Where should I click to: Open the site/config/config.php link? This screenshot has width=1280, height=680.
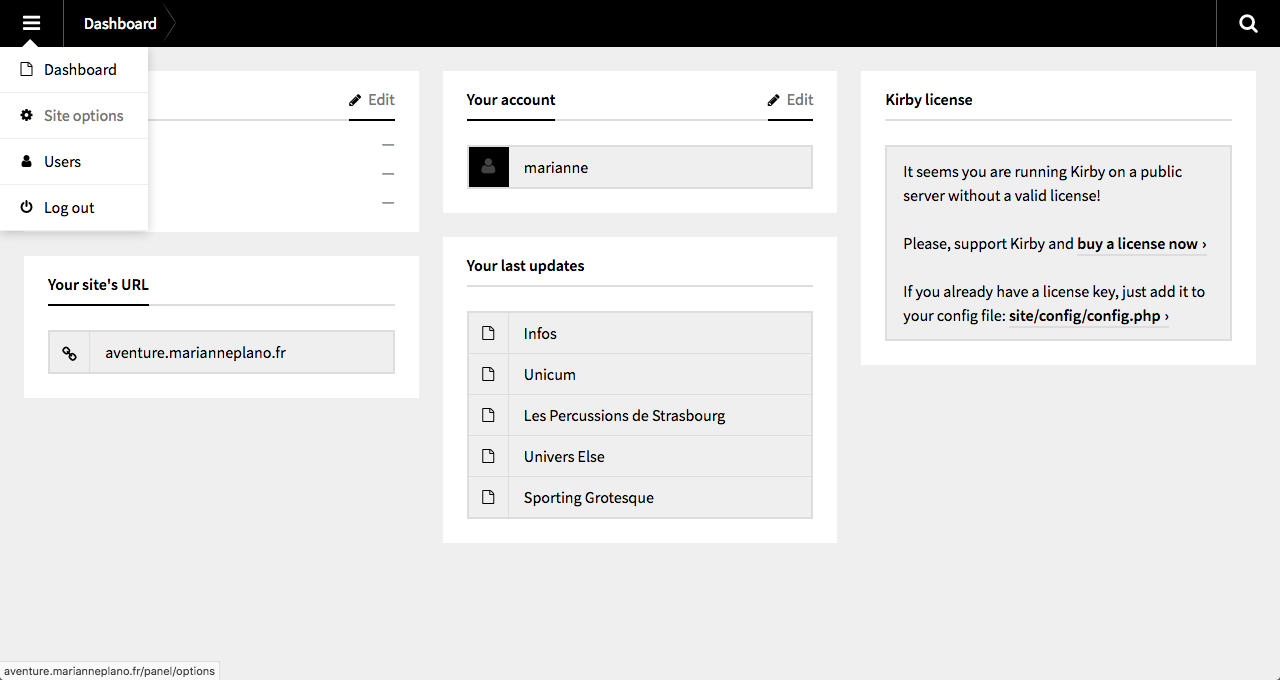1088,316
